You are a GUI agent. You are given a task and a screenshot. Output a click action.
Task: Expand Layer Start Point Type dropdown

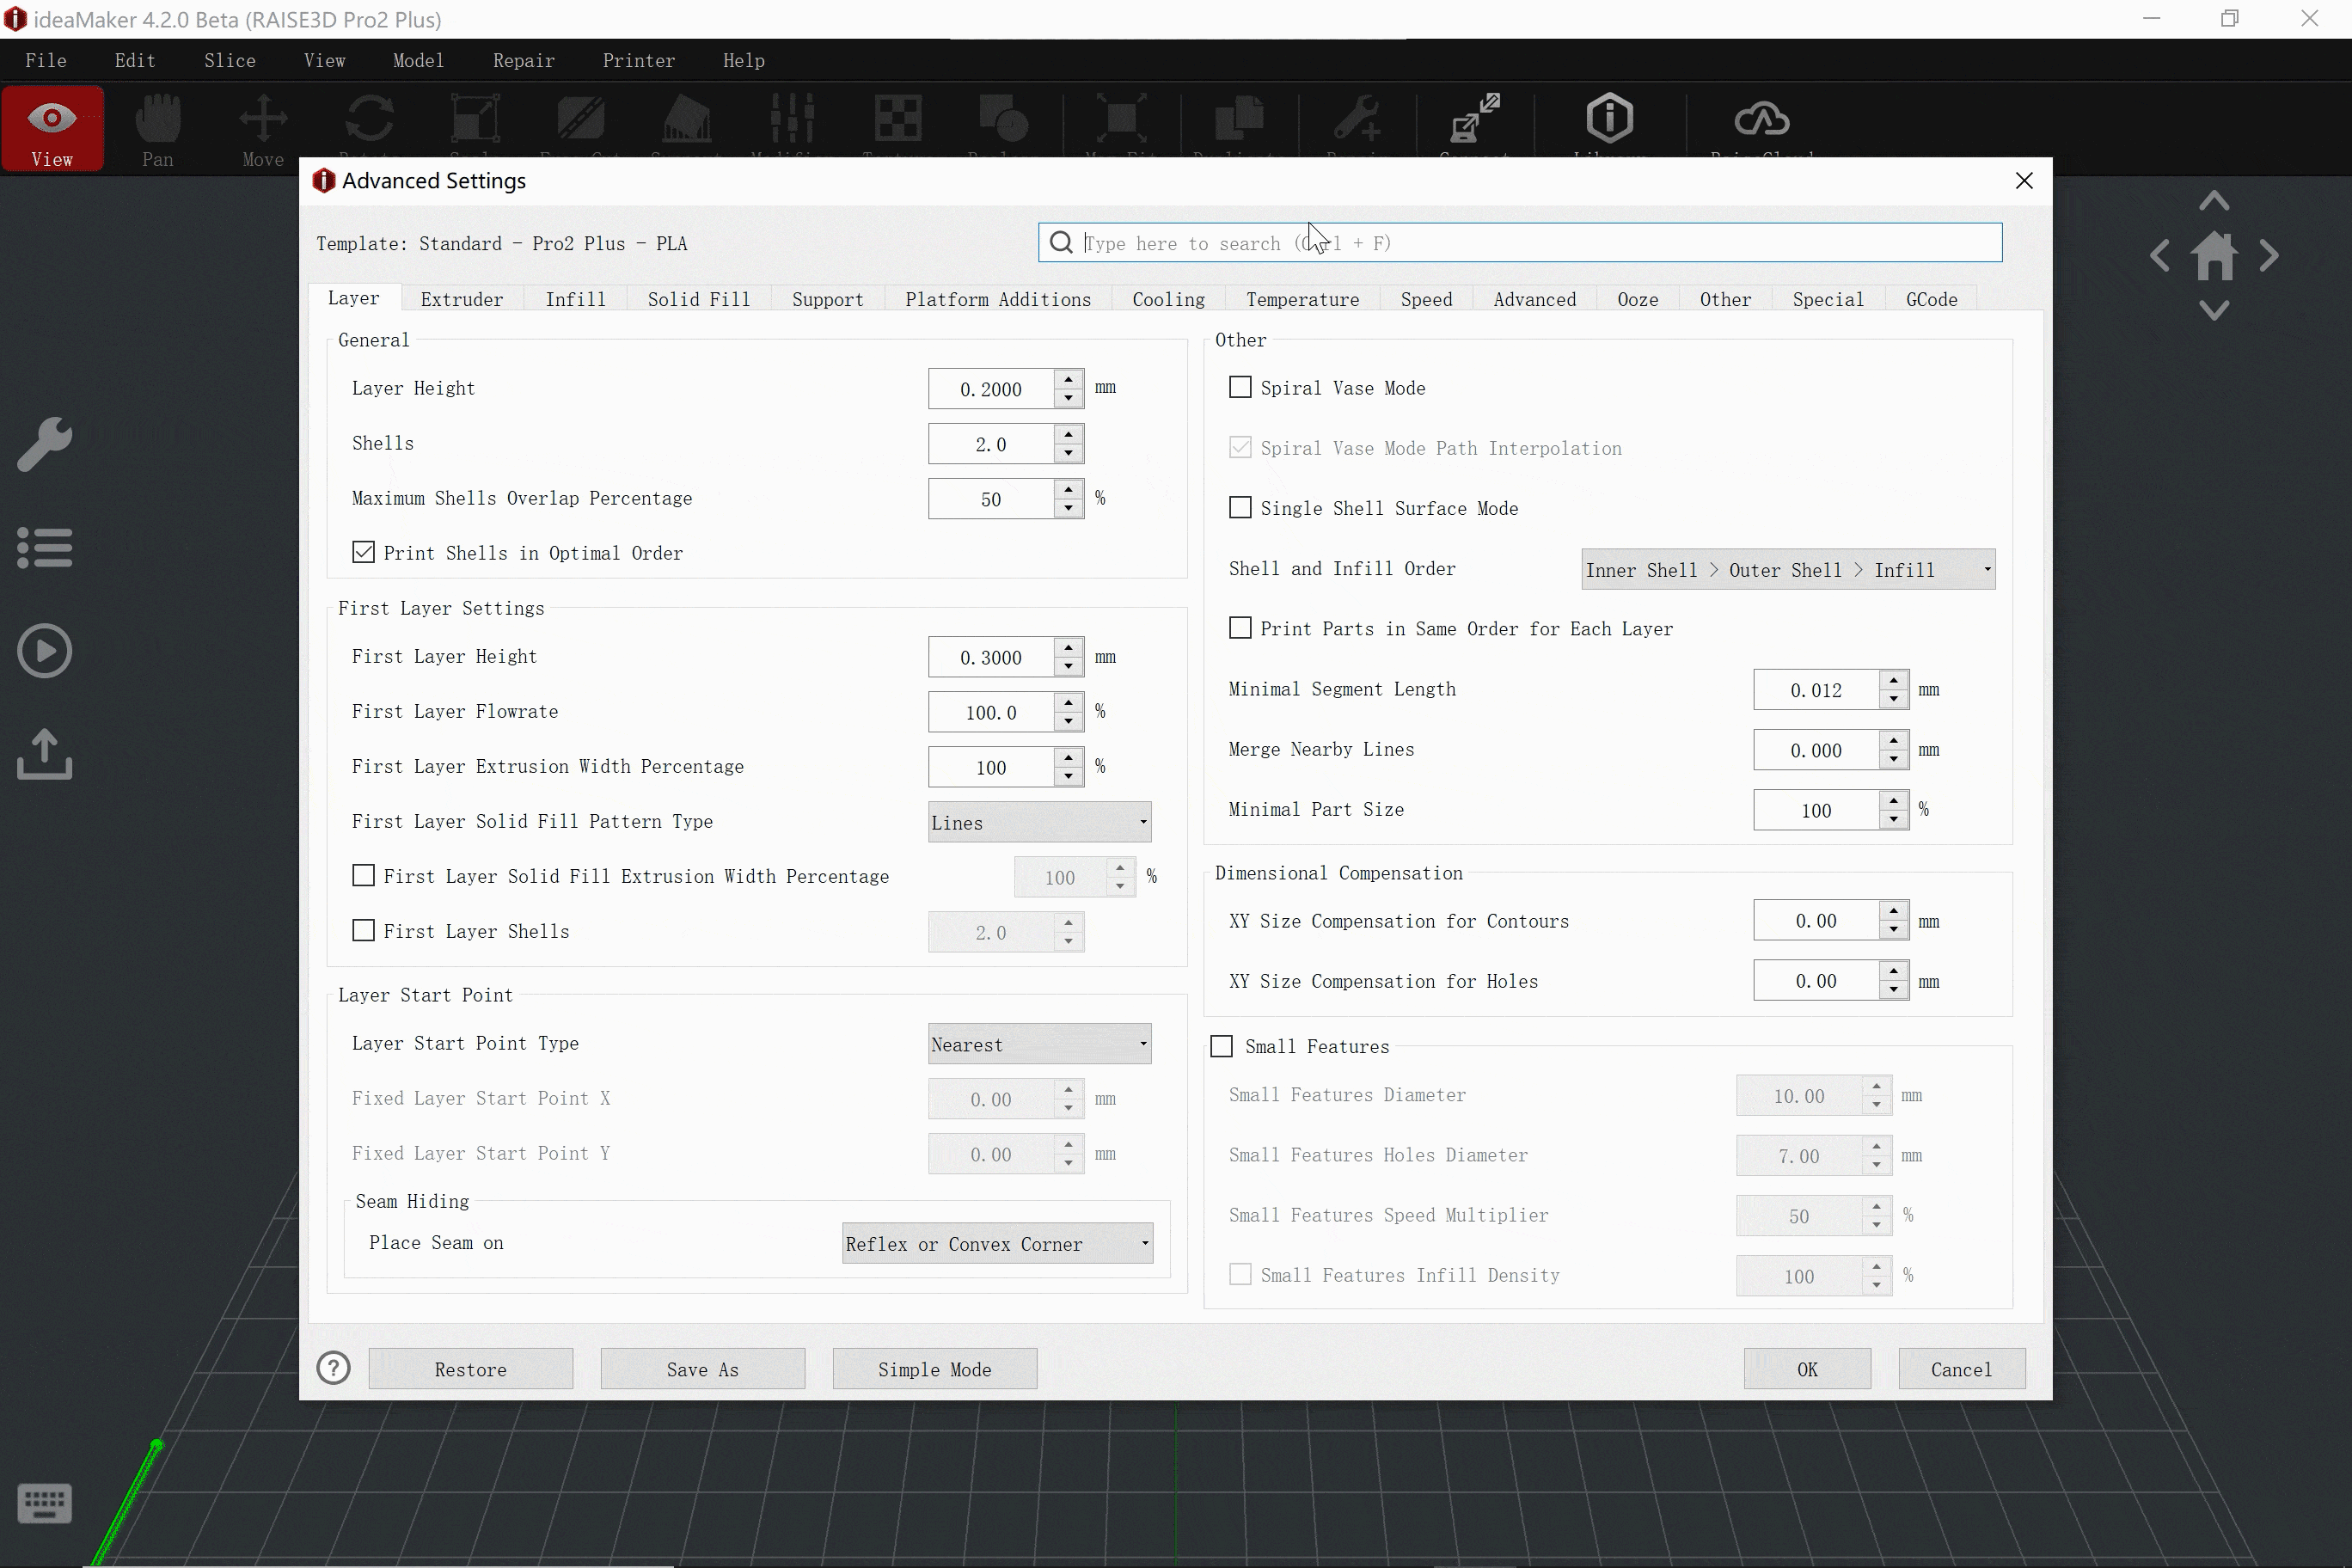(1039, 1044)
